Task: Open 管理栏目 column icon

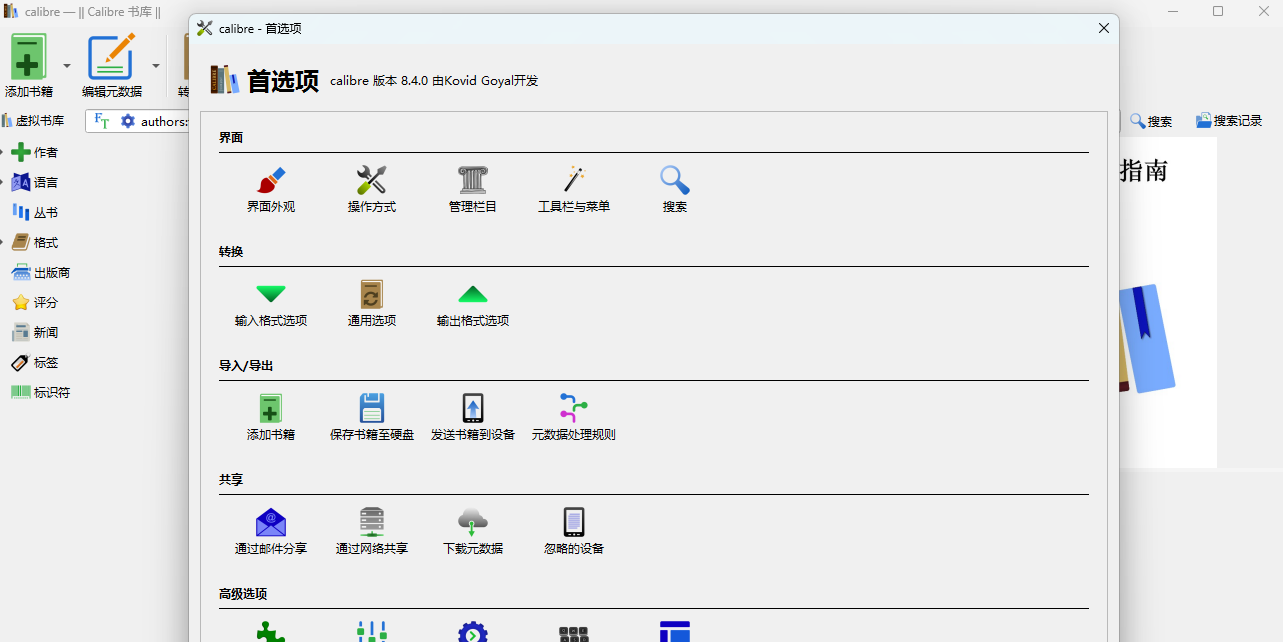Action: (473, 181)
